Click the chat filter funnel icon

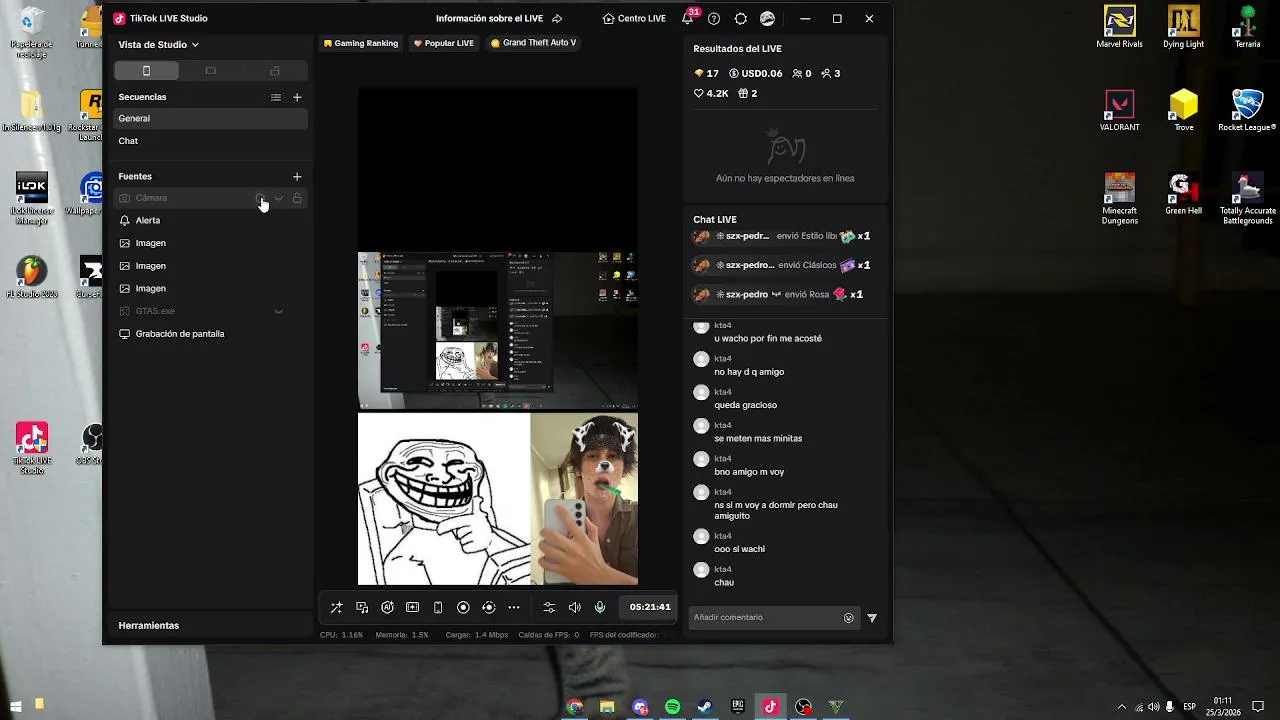pos(872,618)
